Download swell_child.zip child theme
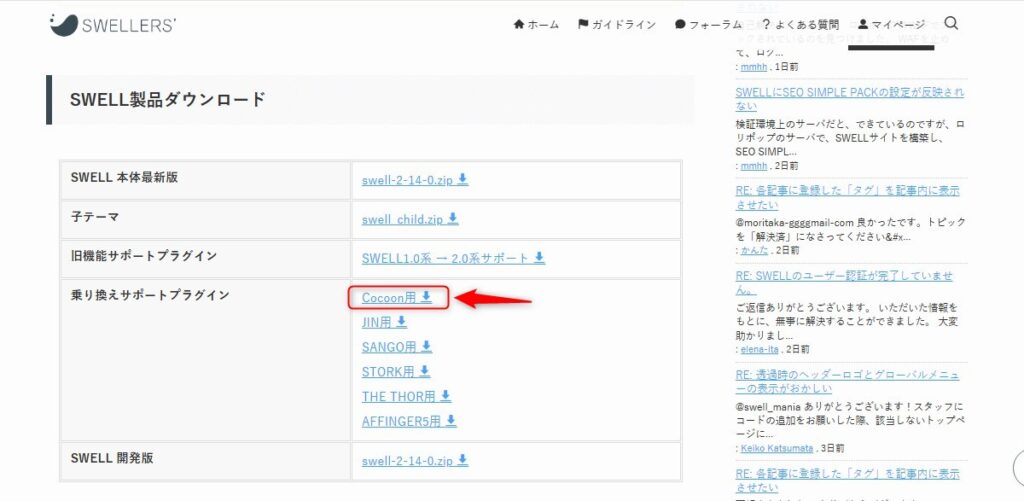This screenshot has width=1024, height=501. (x=410, y=219)
